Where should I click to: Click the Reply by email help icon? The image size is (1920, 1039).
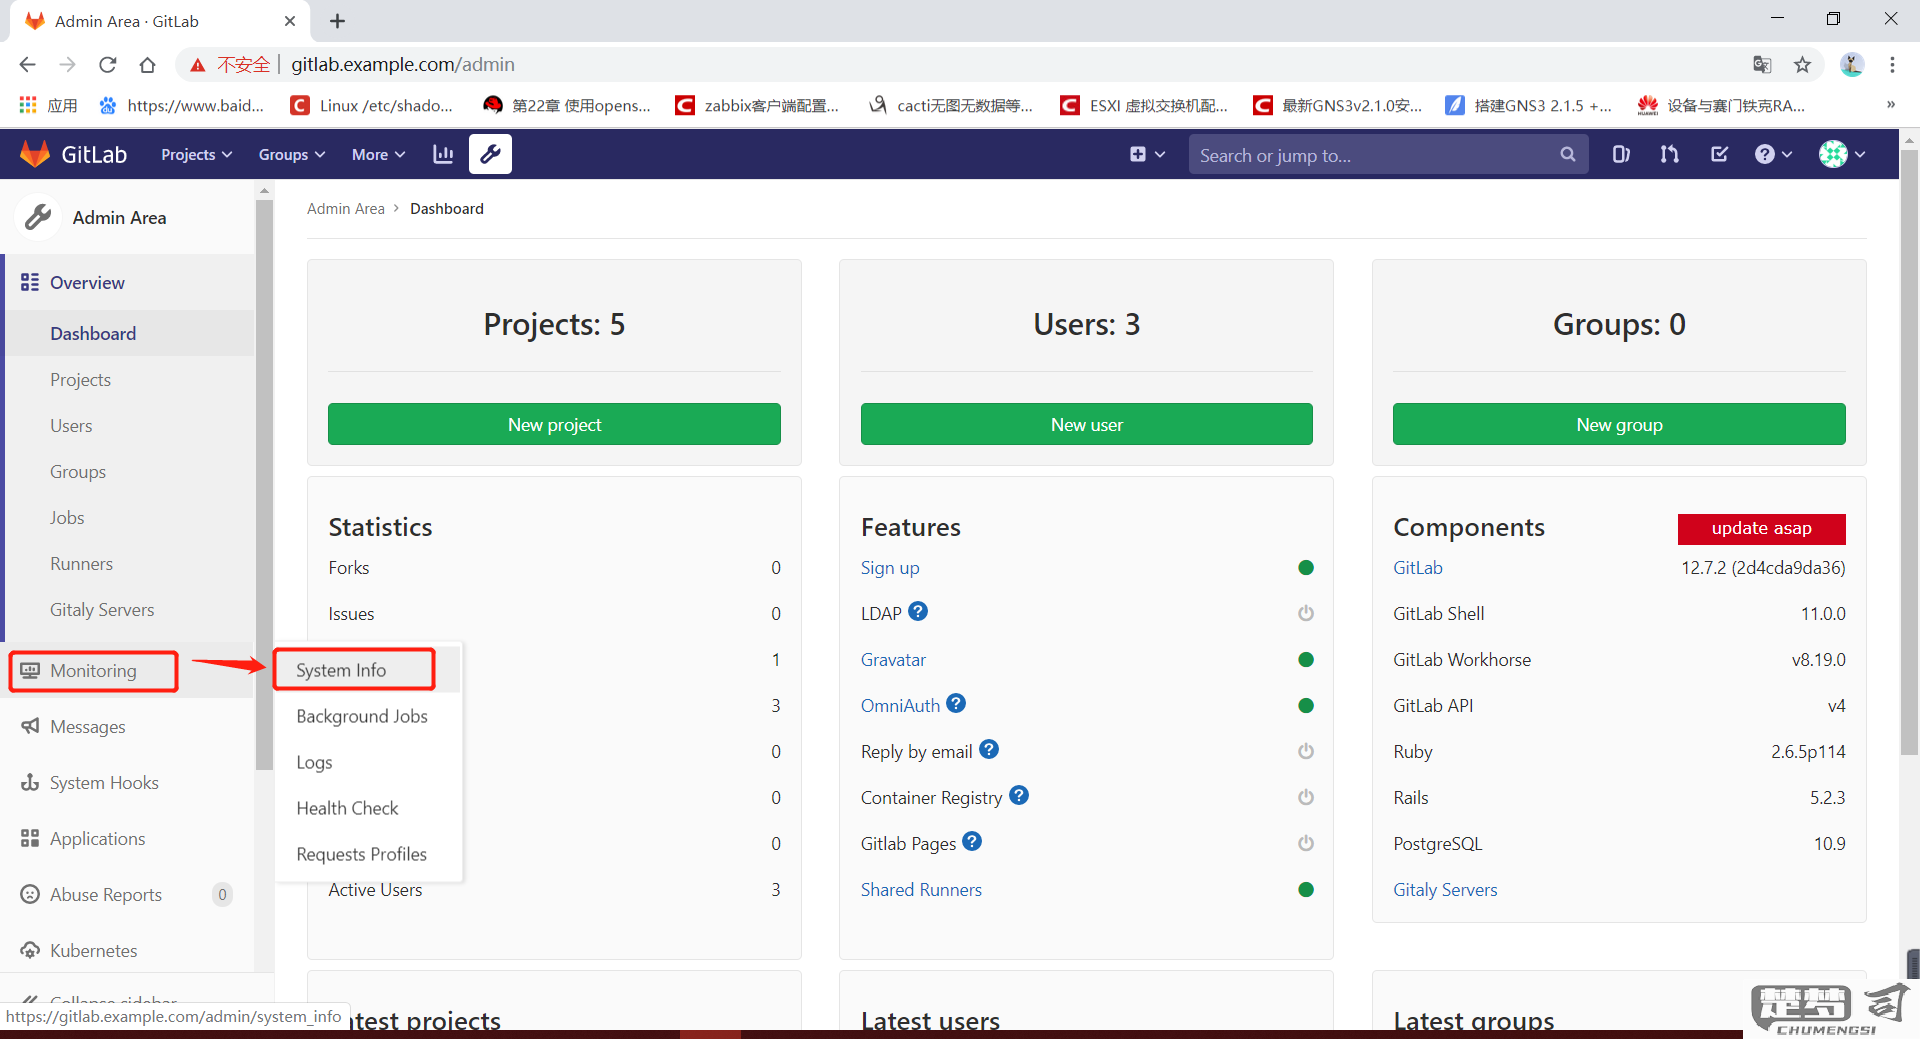pos(989,749)
